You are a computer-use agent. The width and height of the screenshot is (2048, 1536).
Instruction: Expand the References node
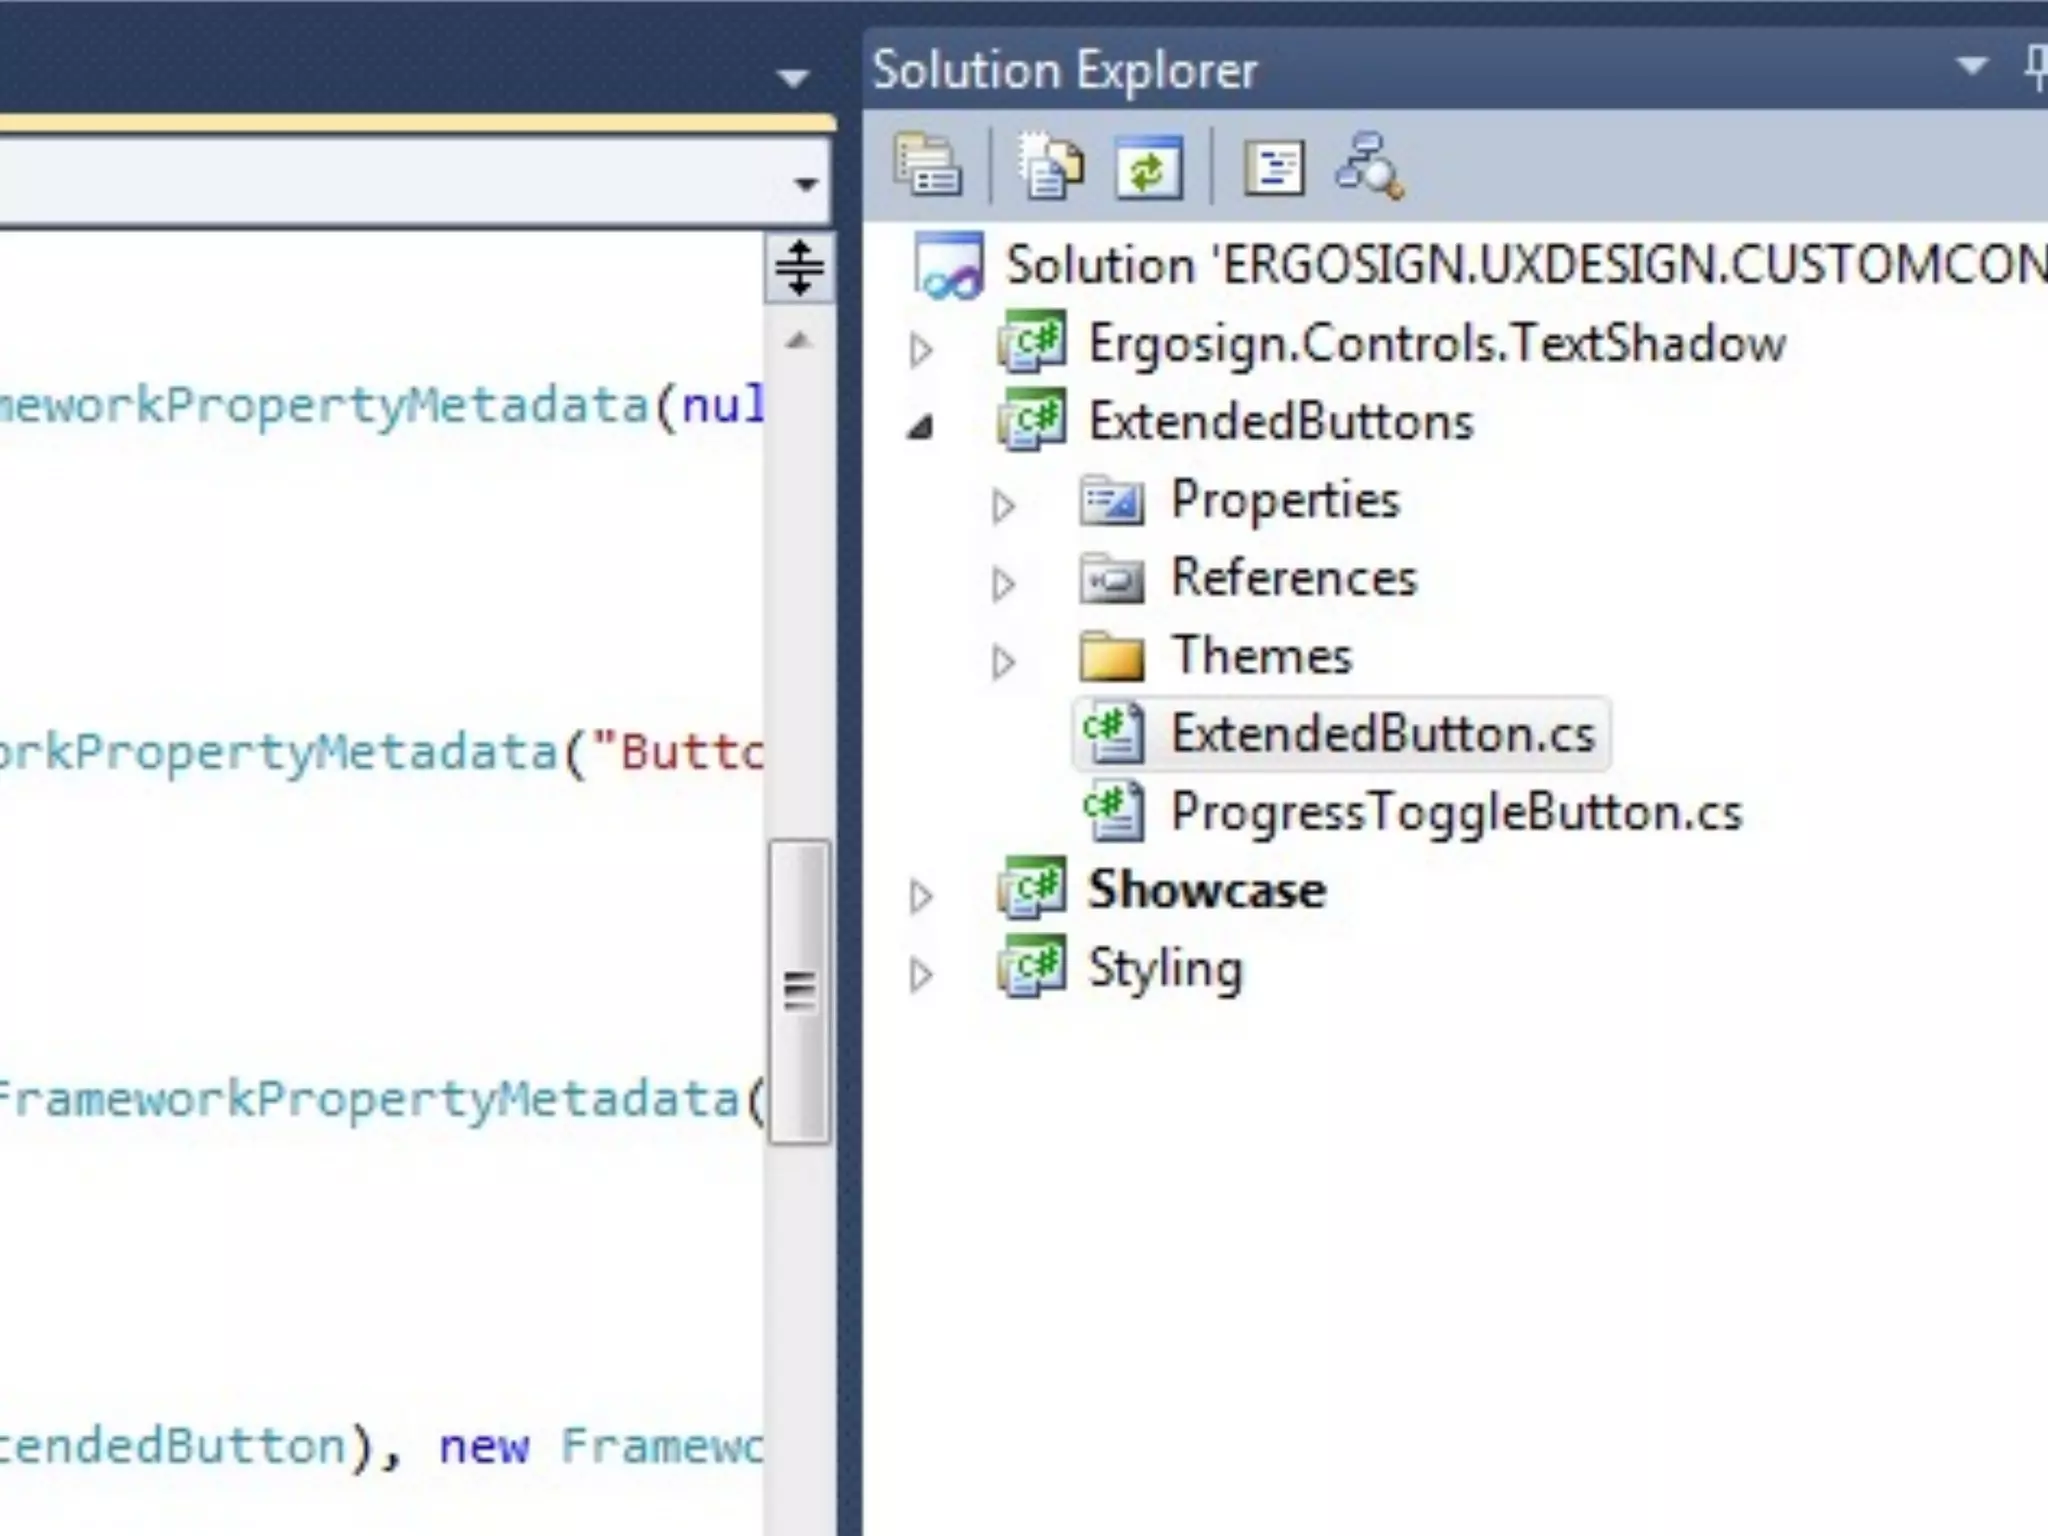[x=1003, y=584]
